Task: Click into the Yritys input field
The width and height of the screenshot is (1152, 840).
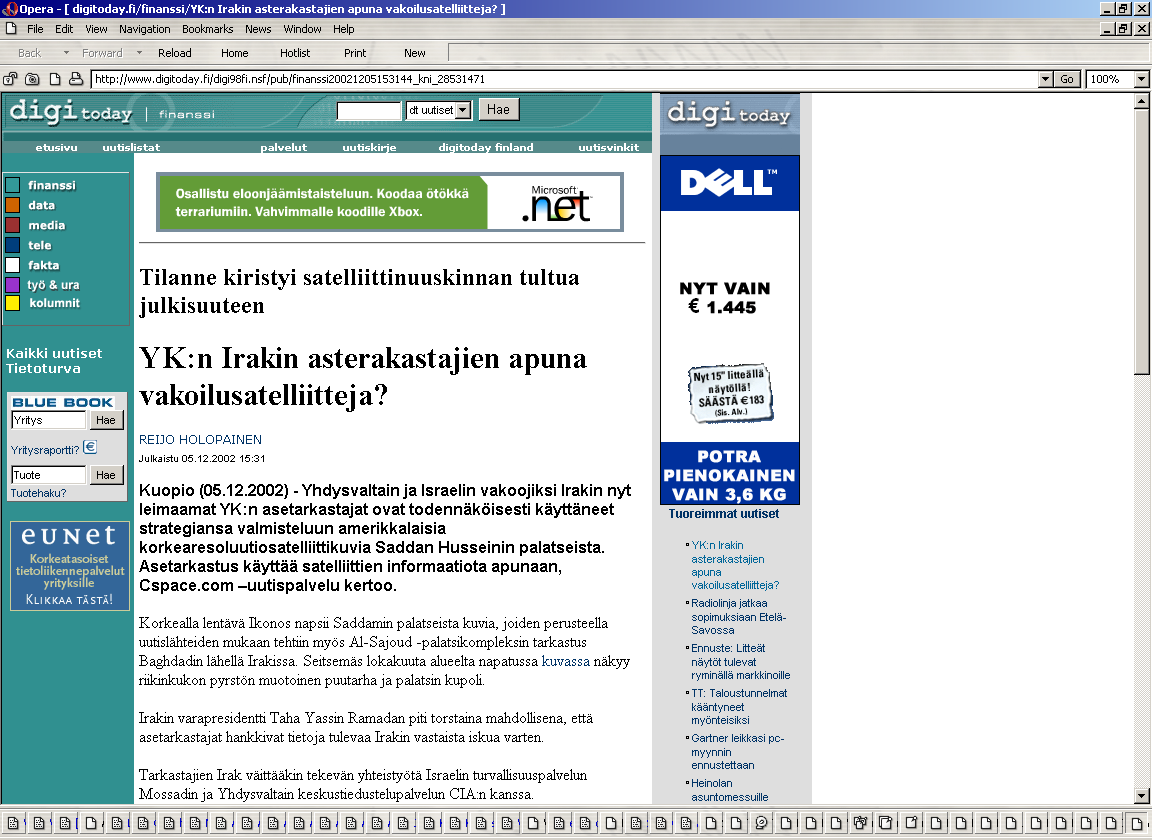Action: pyautogui.click(x=48, y=420)
